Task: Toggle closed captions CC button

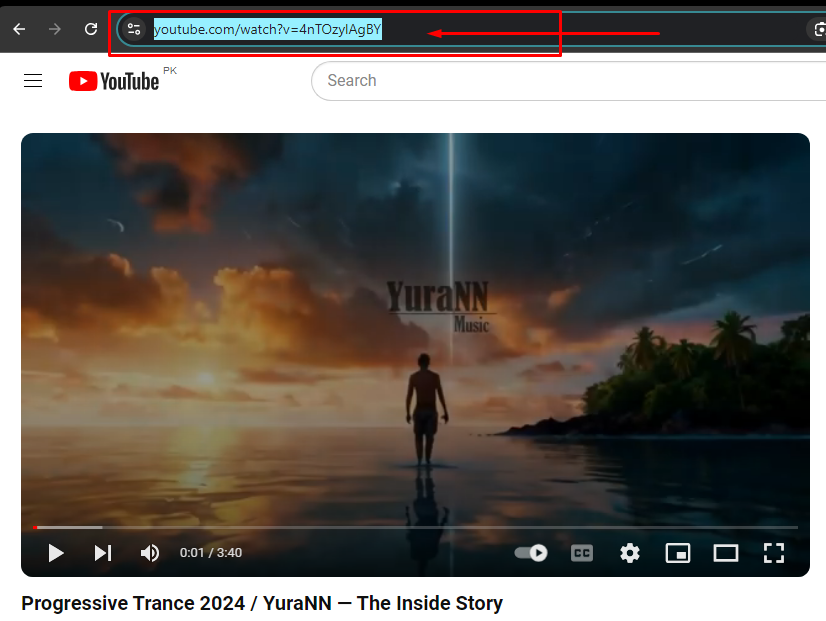Action: pyautogui.click(x=582, y=553)
